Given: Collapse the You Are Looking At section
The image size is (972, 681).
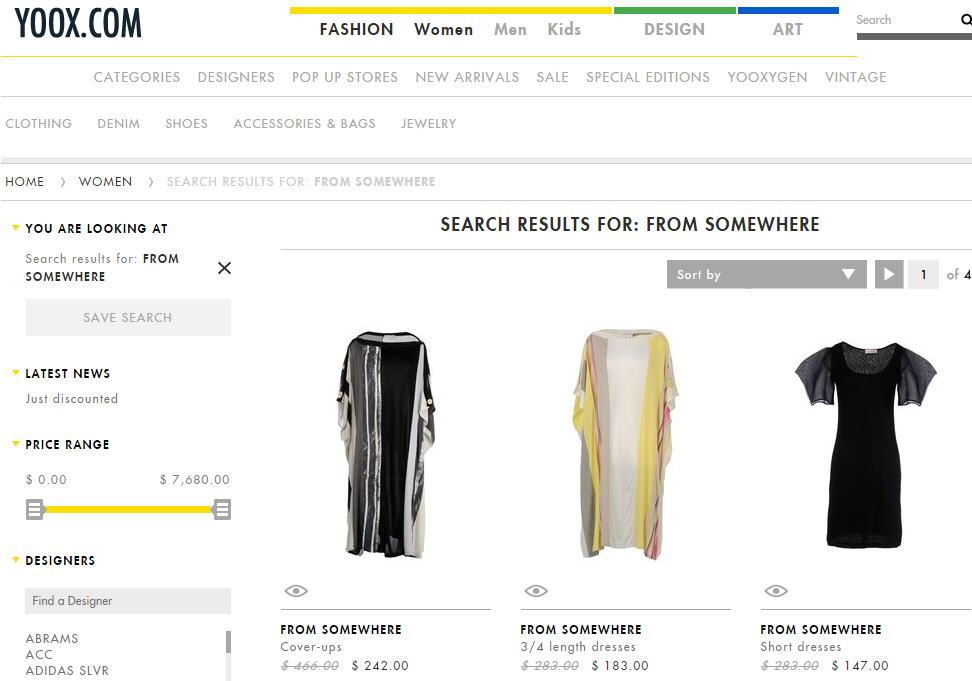Looking at the screenshot, I should pos(16,227).
